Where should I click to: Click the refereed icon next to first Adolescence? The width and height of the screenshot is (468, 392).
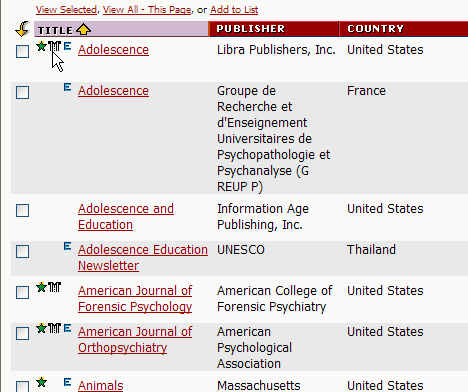pos(55,46)
